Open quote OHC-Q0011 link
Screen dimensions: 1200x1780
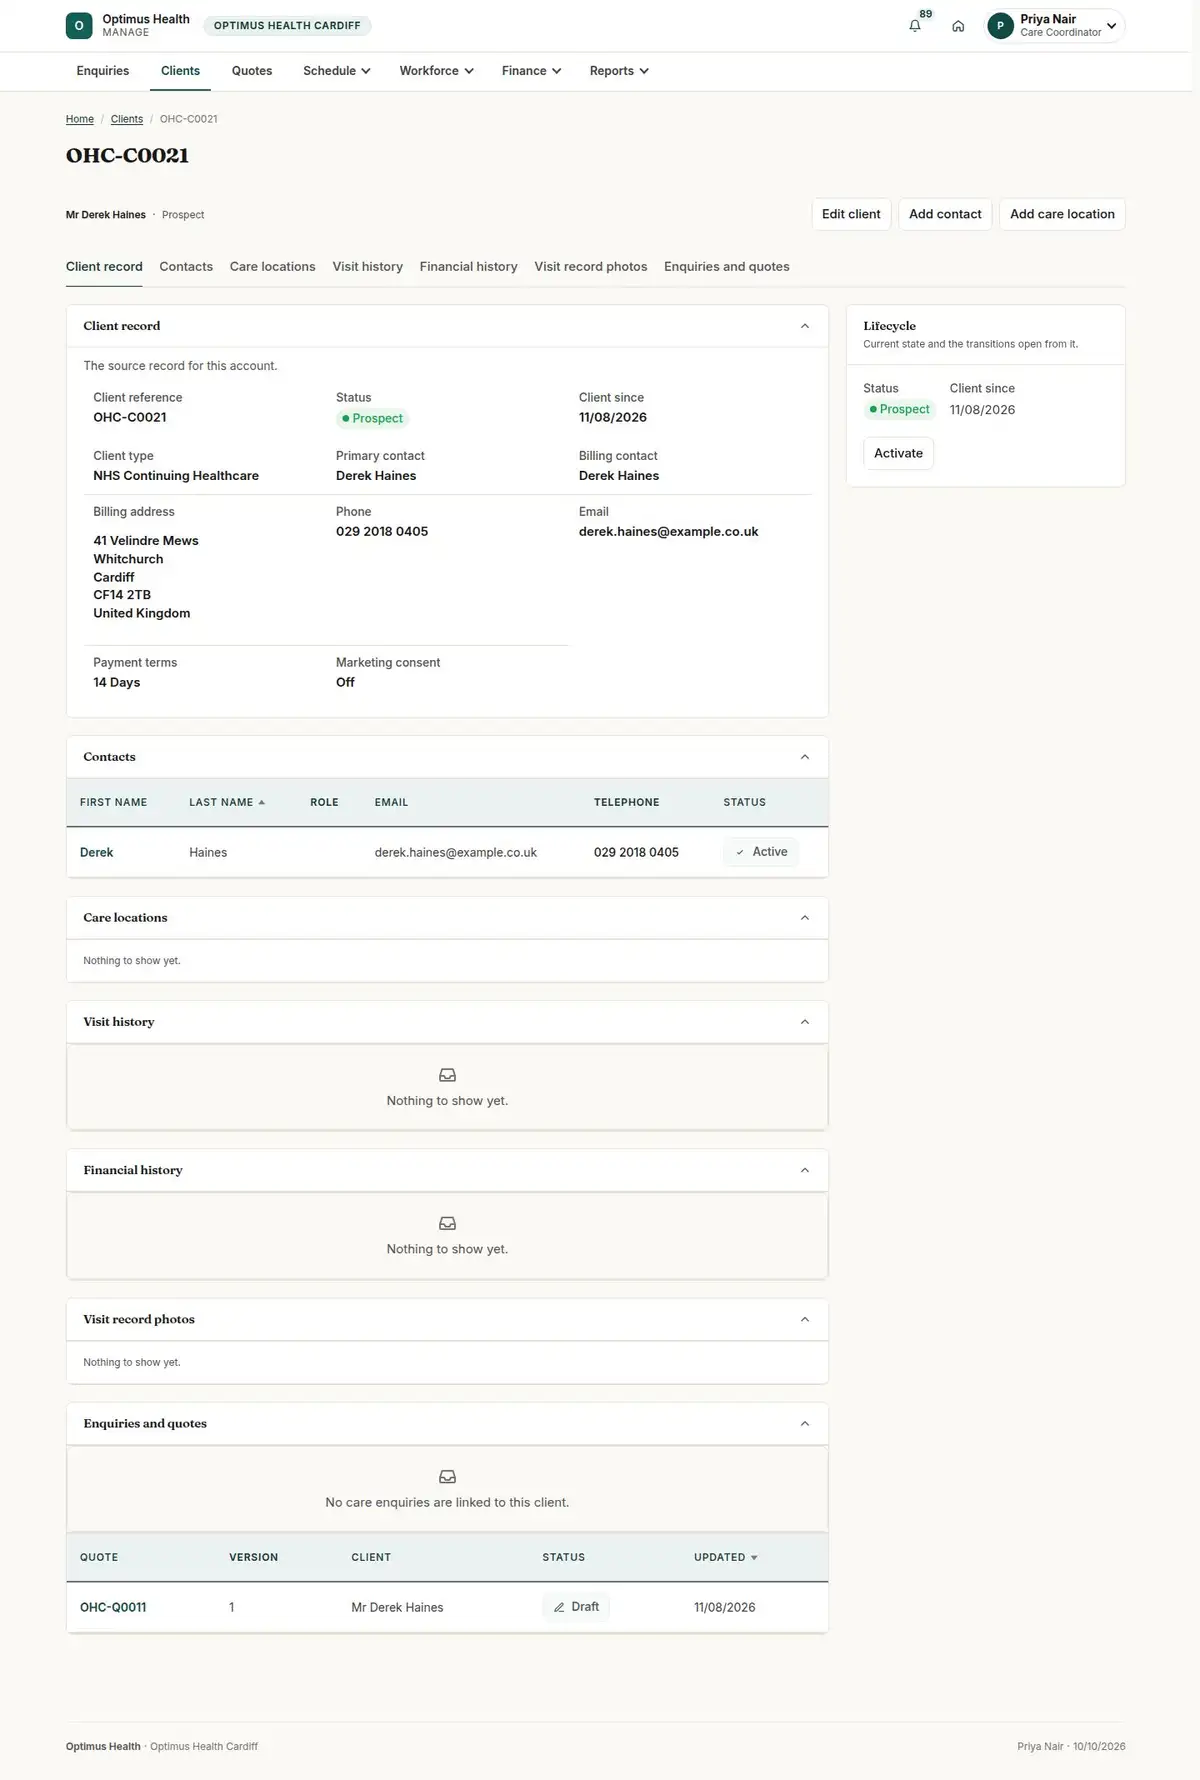(x=113, y=1607)
